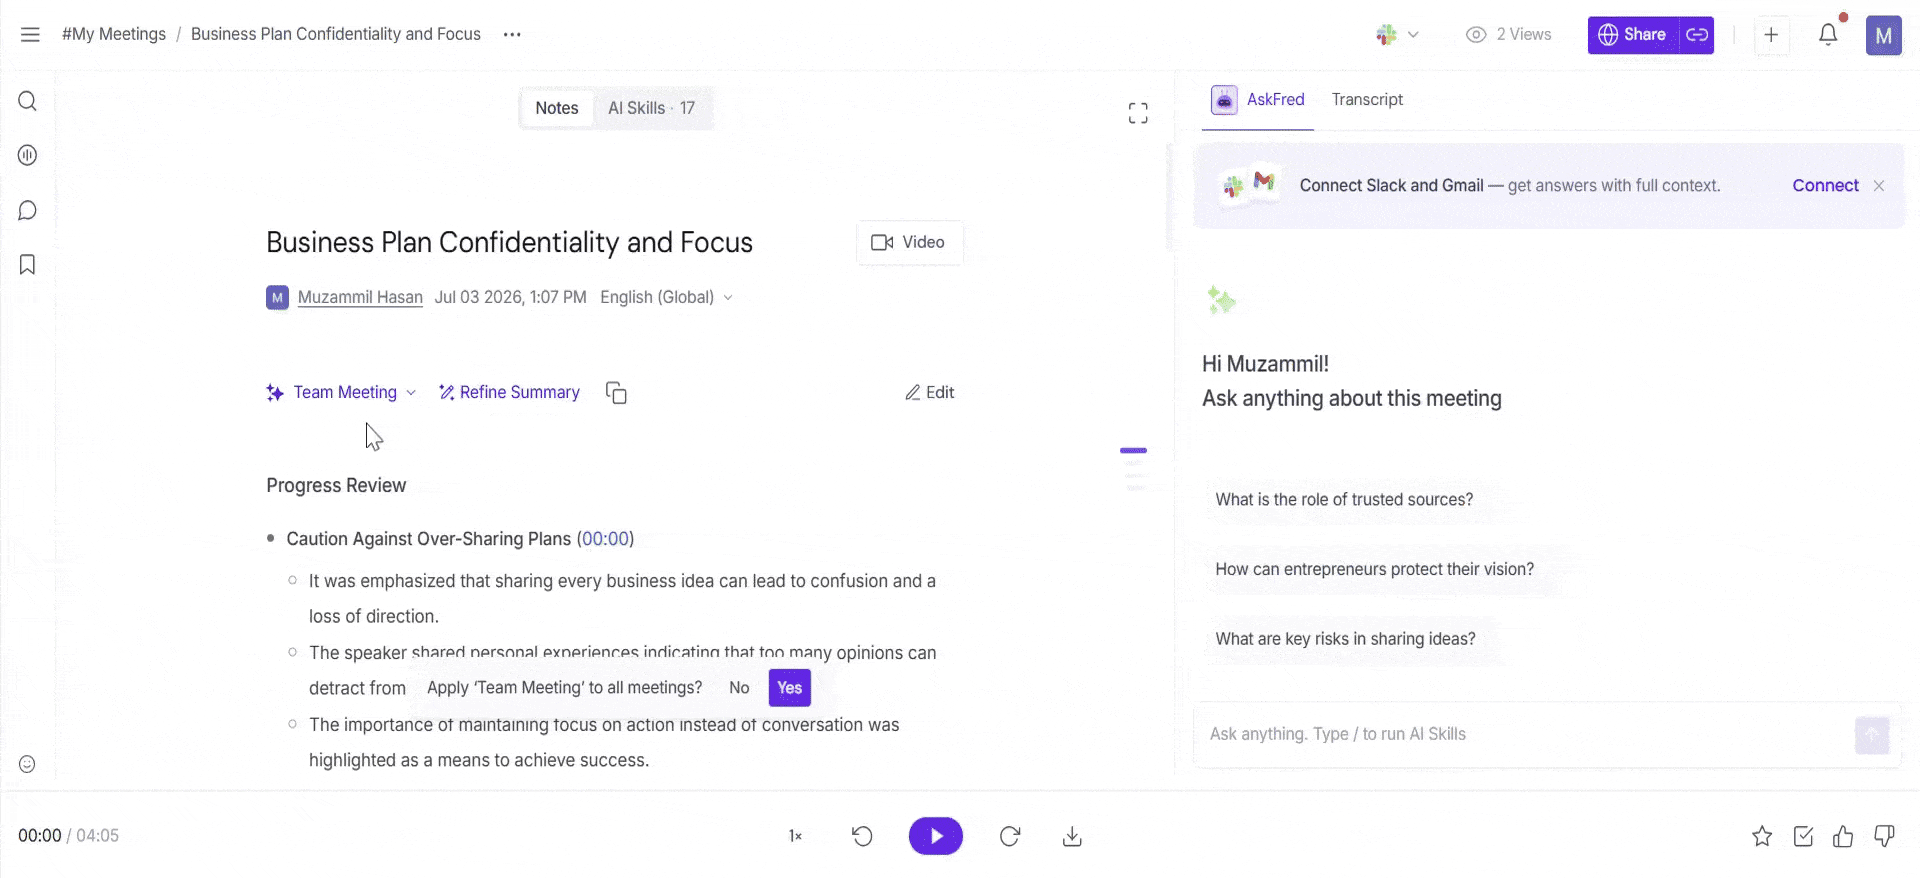Click Connect for Slack and Gmail
This screenshot has height=878, width=1920.
[1825, 185]
